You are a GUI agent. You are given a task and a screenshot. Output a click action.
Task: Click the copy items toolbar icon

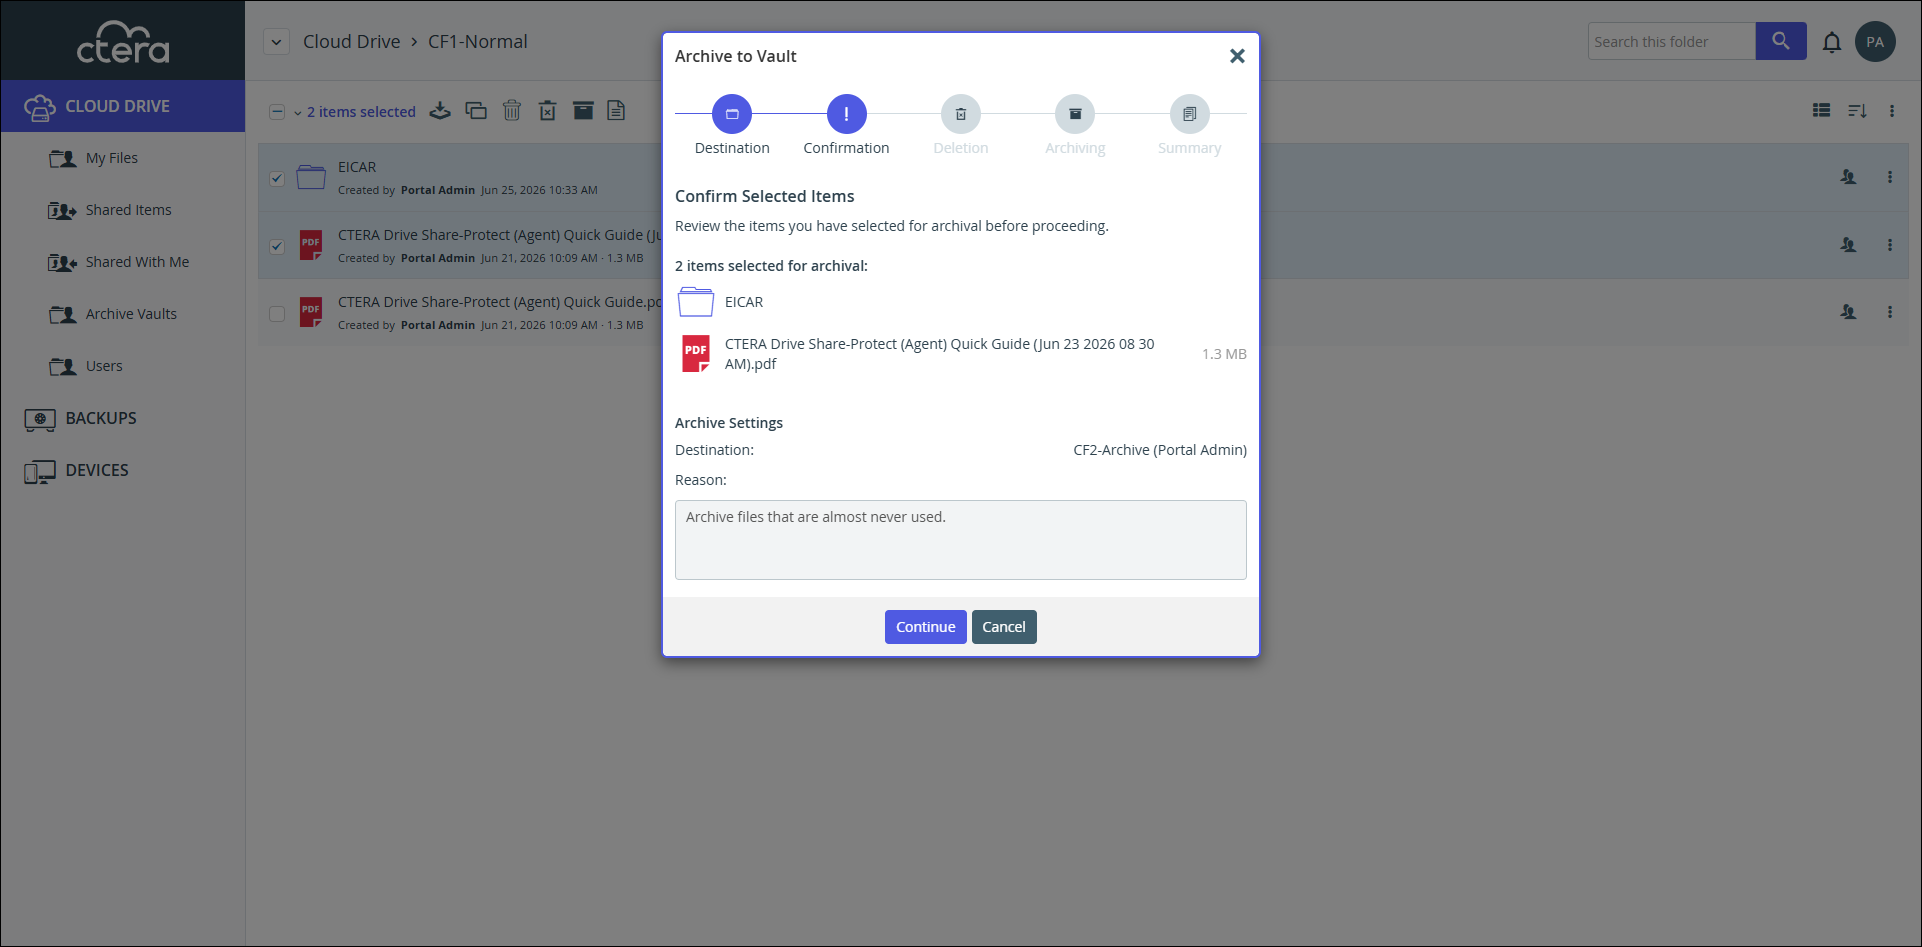point(476,111)
